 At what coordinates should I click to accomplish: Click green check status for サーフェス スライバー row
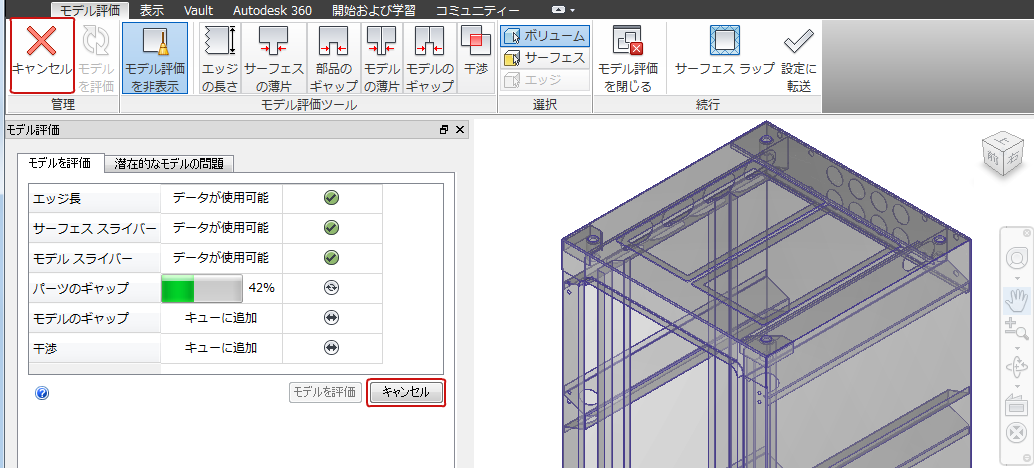(331, 227)
